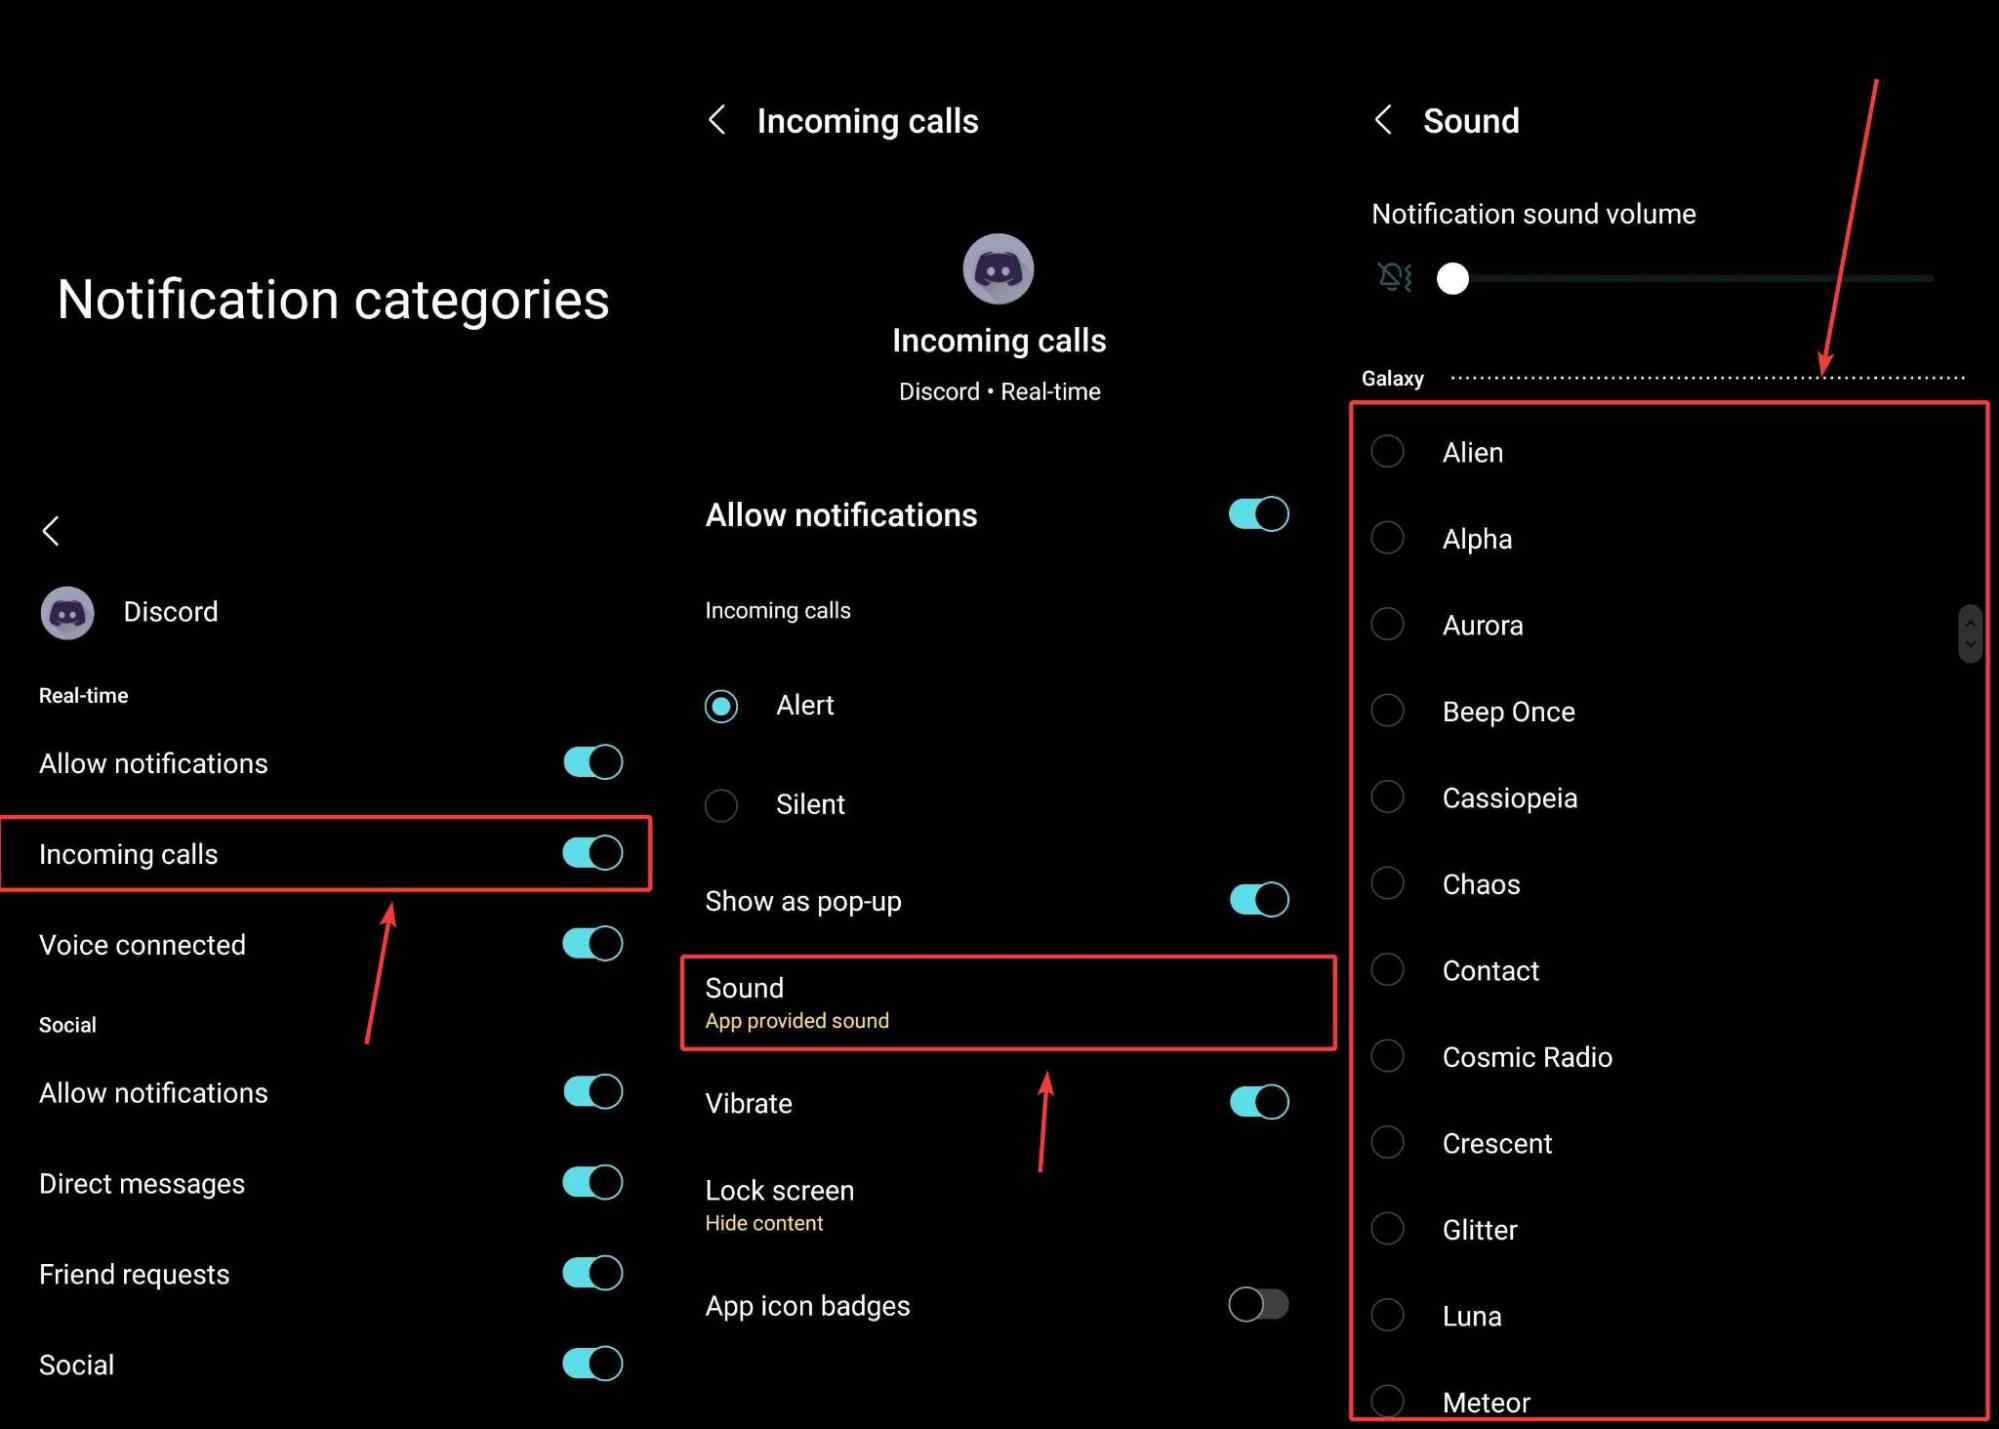Toggle Allow notifications on Incoming calls screen
Viewport: 1999px width, 1429px height.
point(1259,514)
